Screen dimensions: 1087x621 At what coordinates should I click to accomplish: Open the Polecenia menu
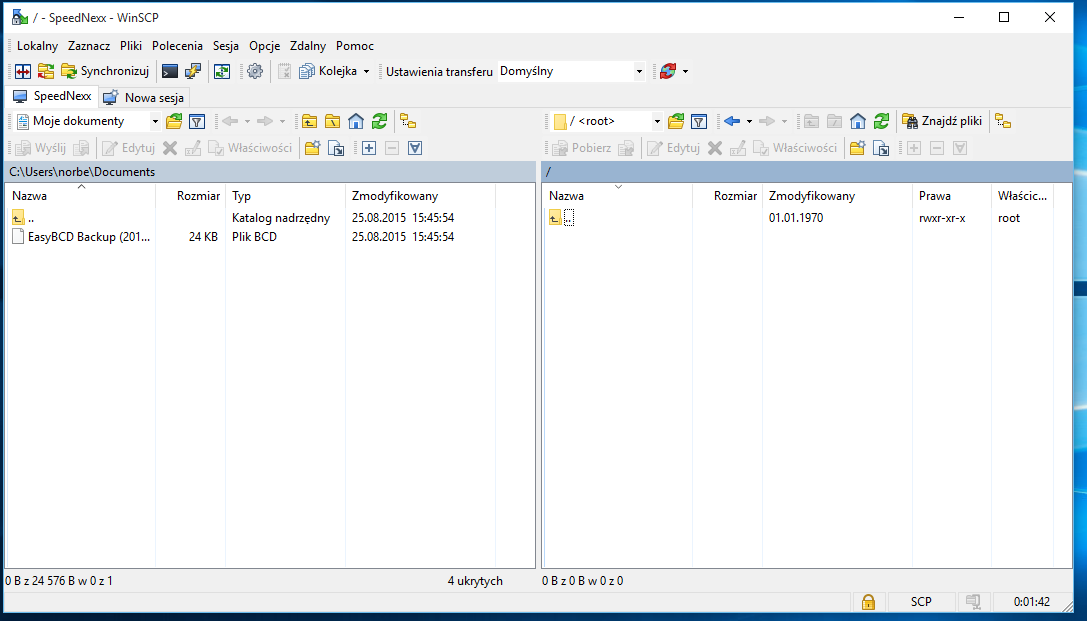177,46
